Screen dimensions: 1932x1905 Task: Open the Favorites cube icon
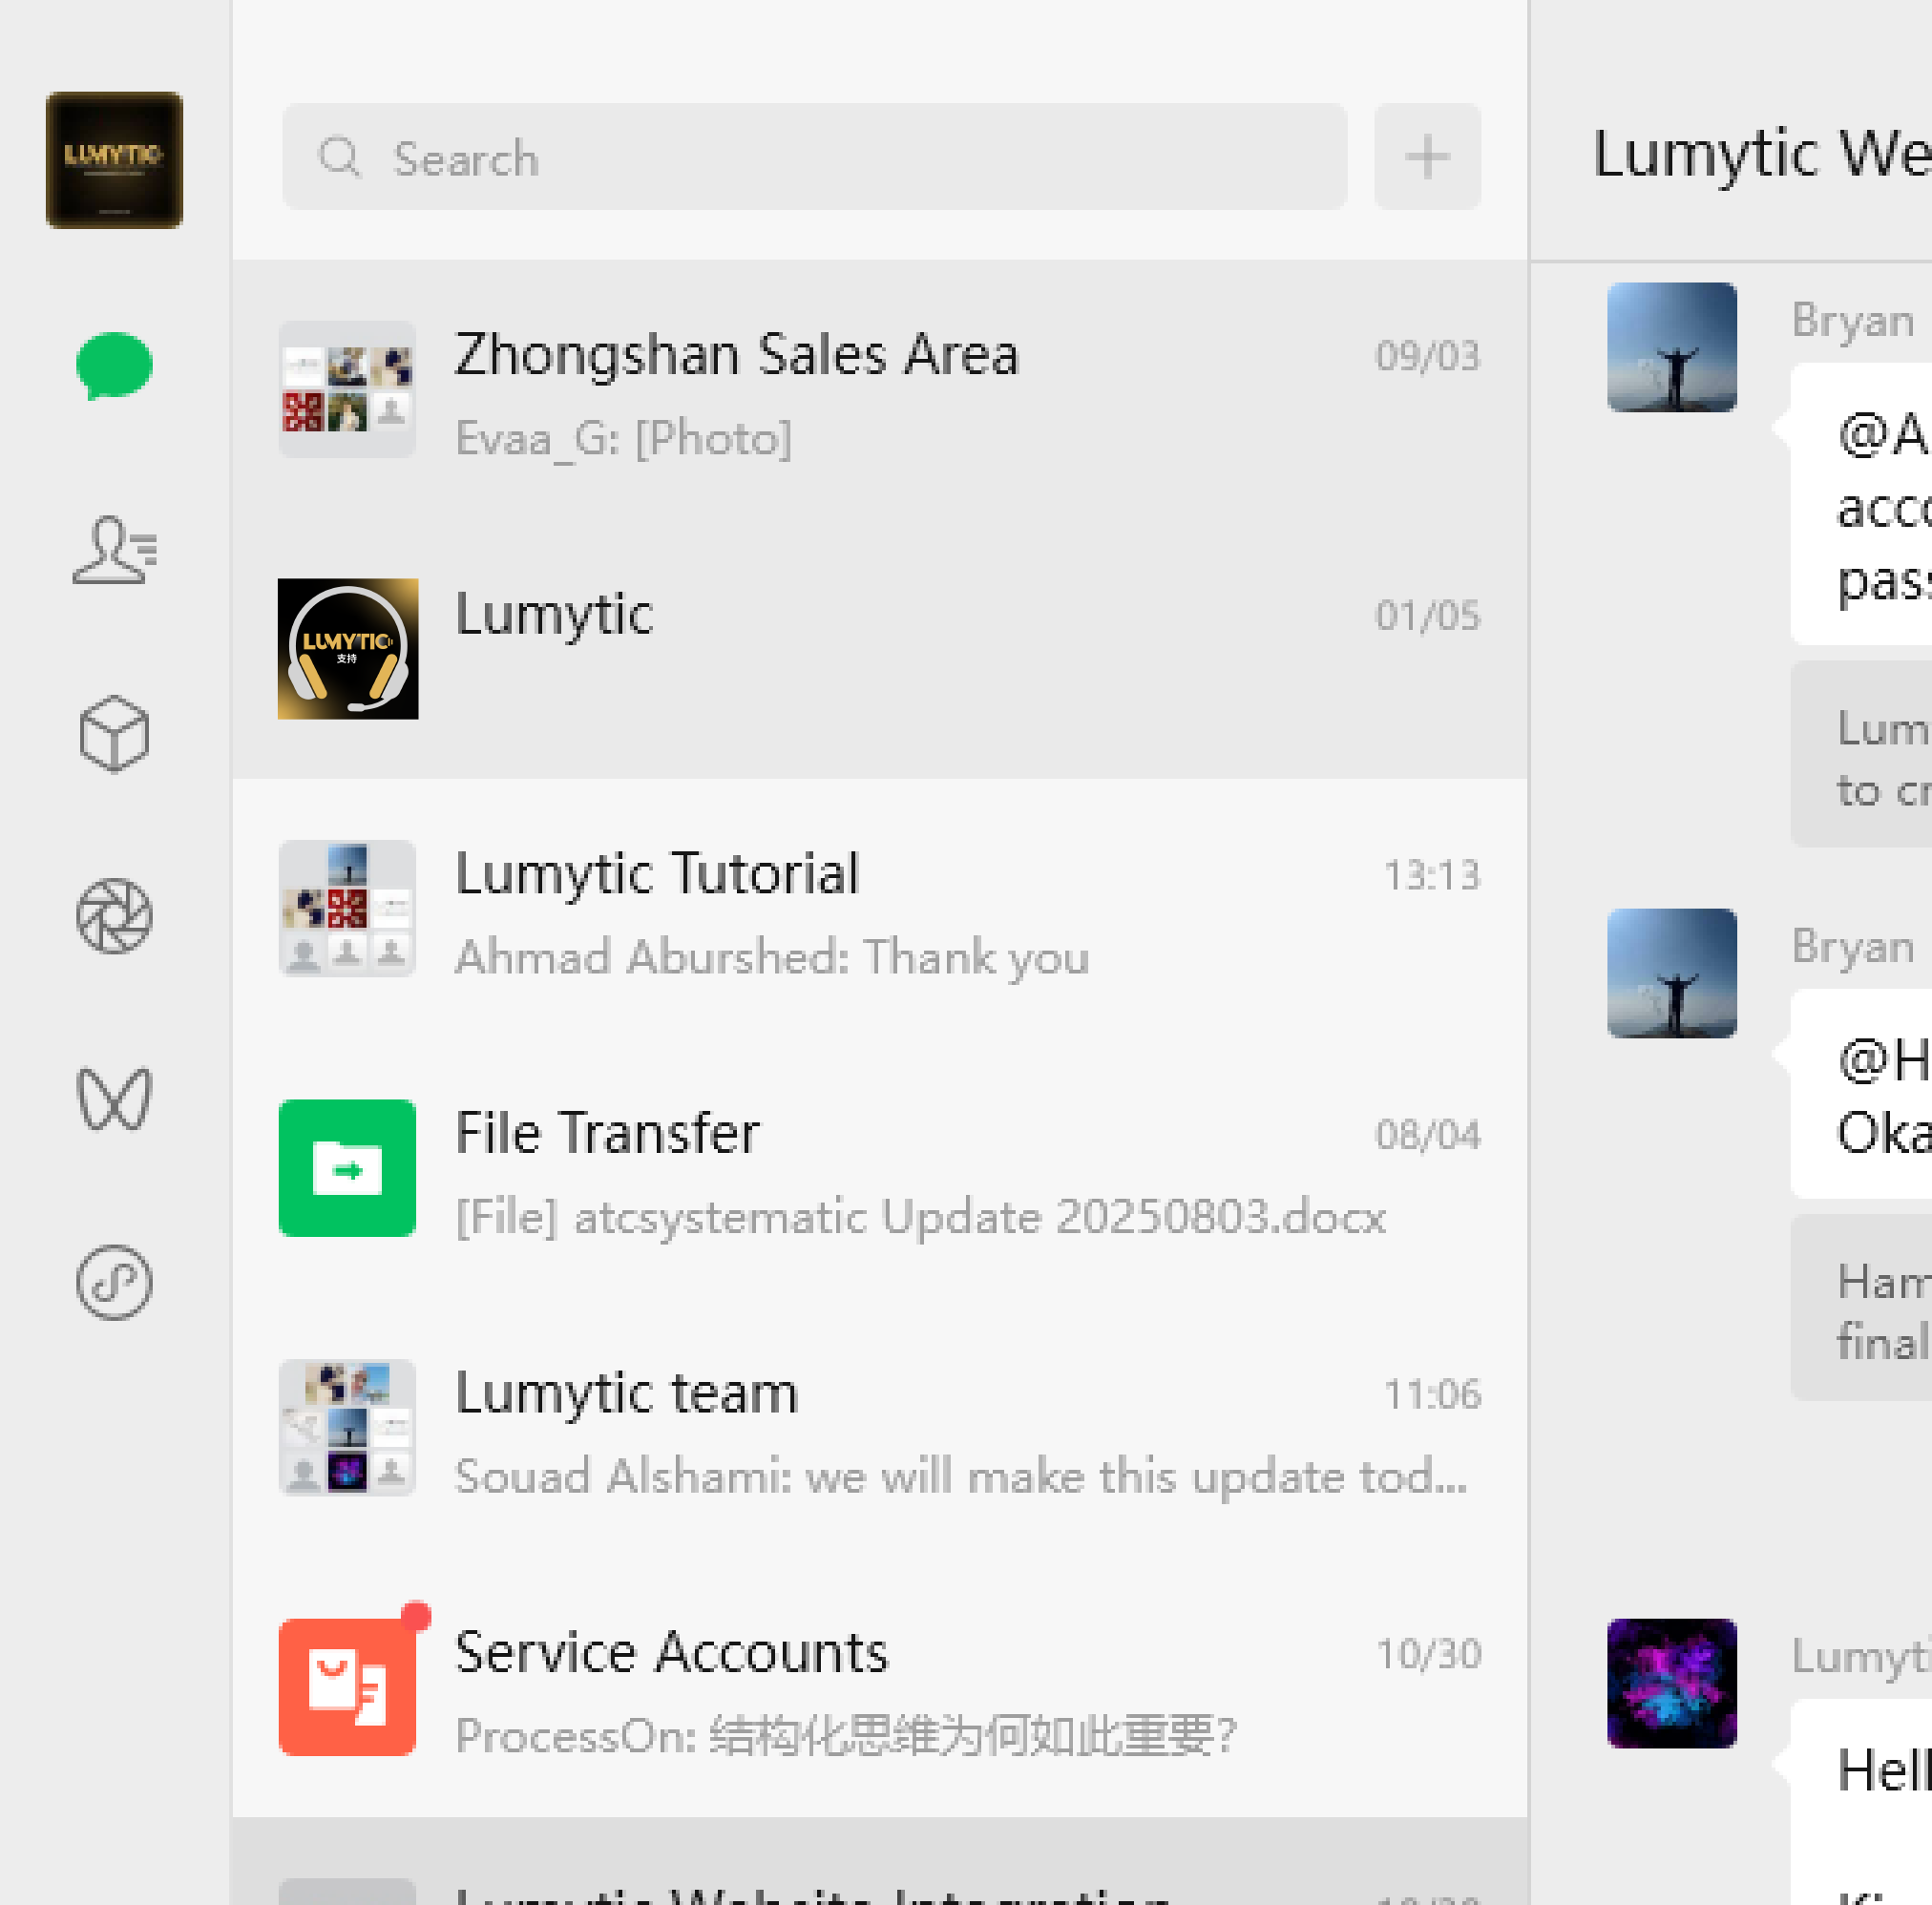click(114, 733)
